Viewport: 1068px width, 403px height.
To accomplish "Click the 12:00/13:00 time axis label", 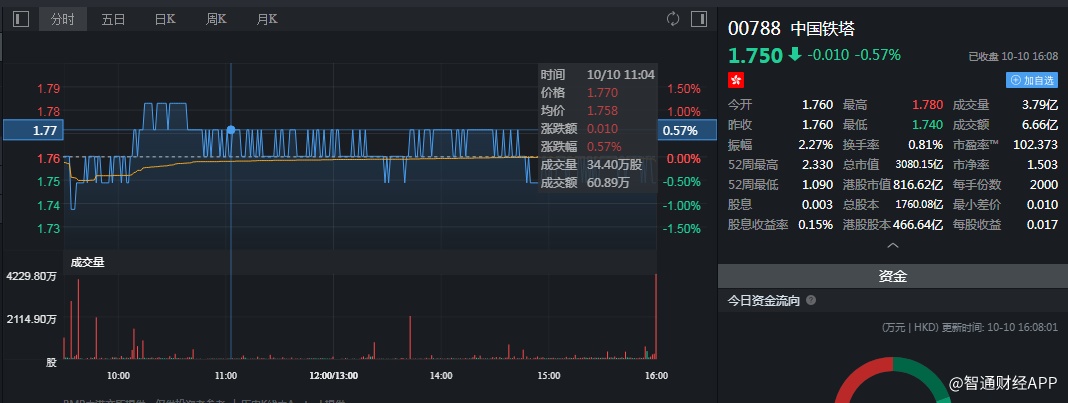I will coord(333,375).
